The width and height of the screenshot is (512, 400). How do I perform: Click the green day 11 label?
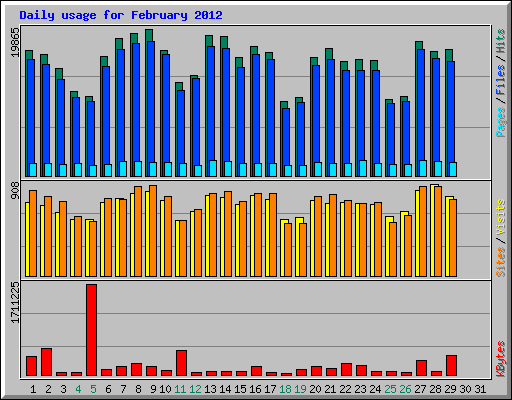(x=180, y=389)
